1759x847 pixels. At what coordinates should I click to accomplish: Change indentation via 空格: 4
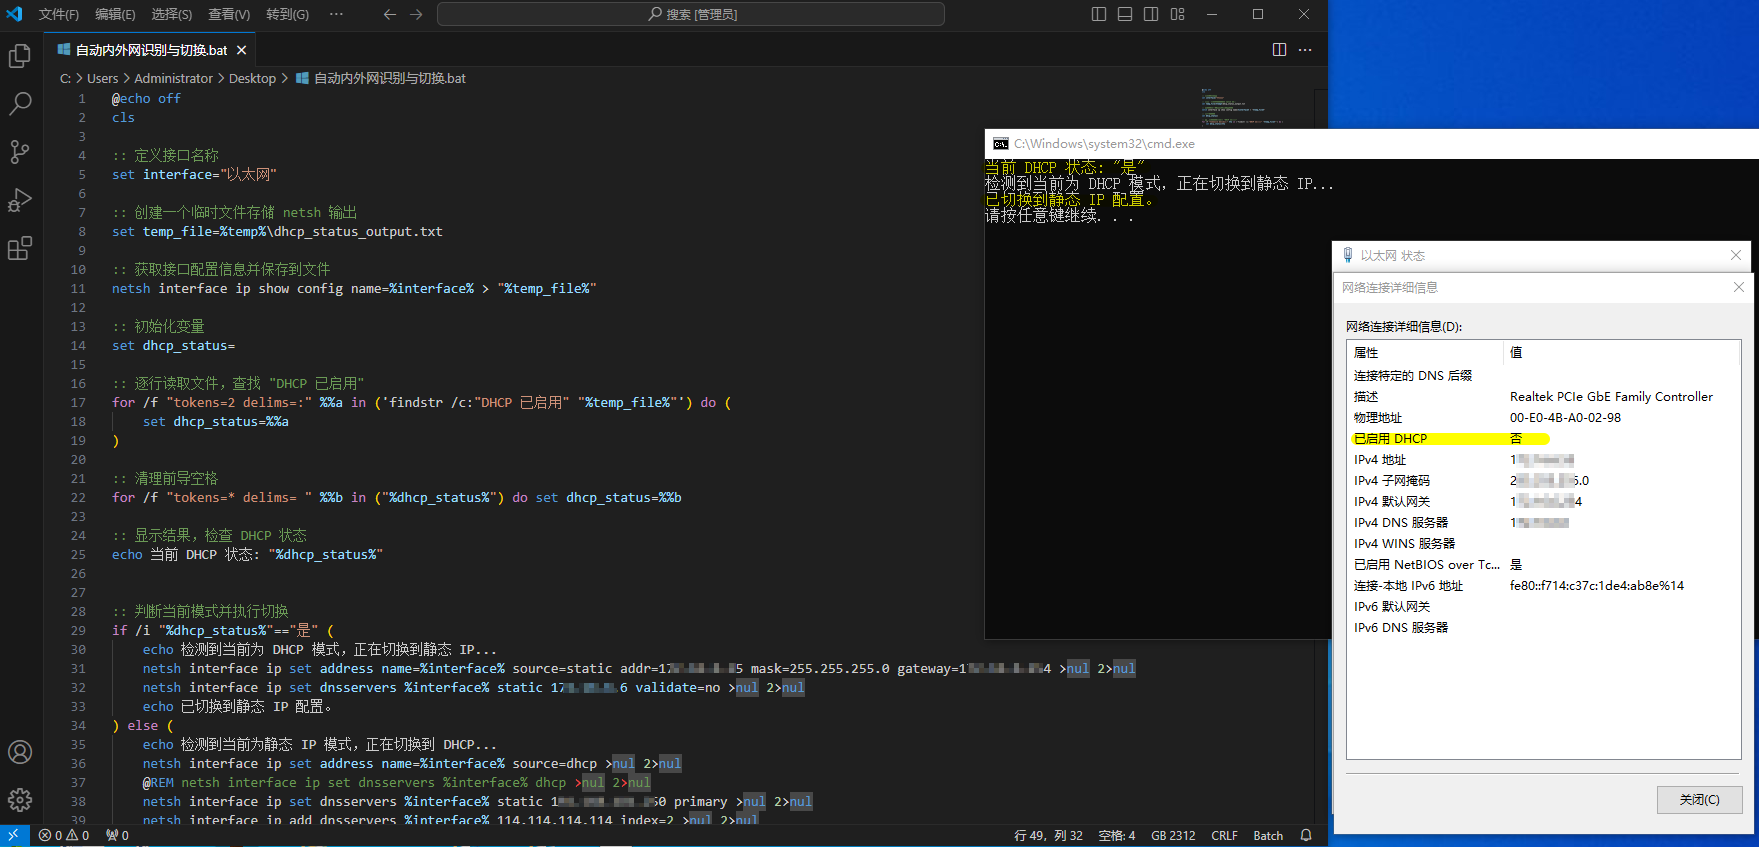point(1117,835)
